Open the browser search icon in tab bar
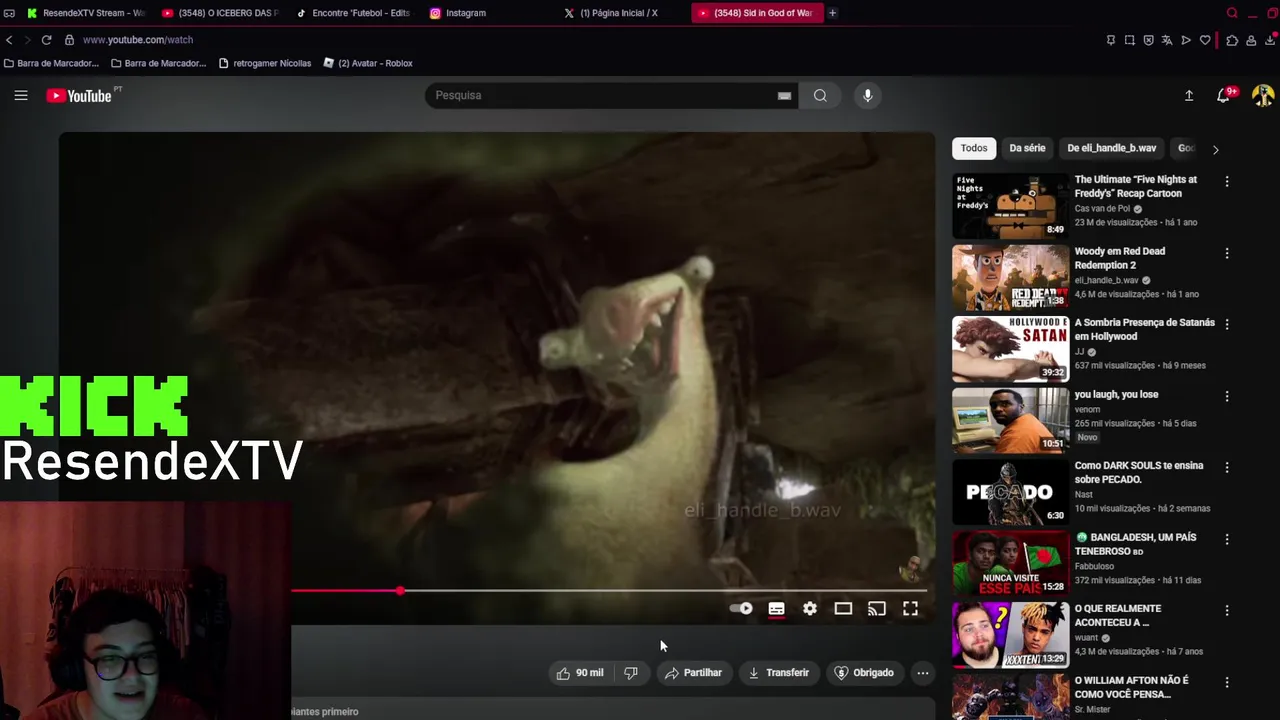This screenshot has height=720, width=1280. (1232, 13)
